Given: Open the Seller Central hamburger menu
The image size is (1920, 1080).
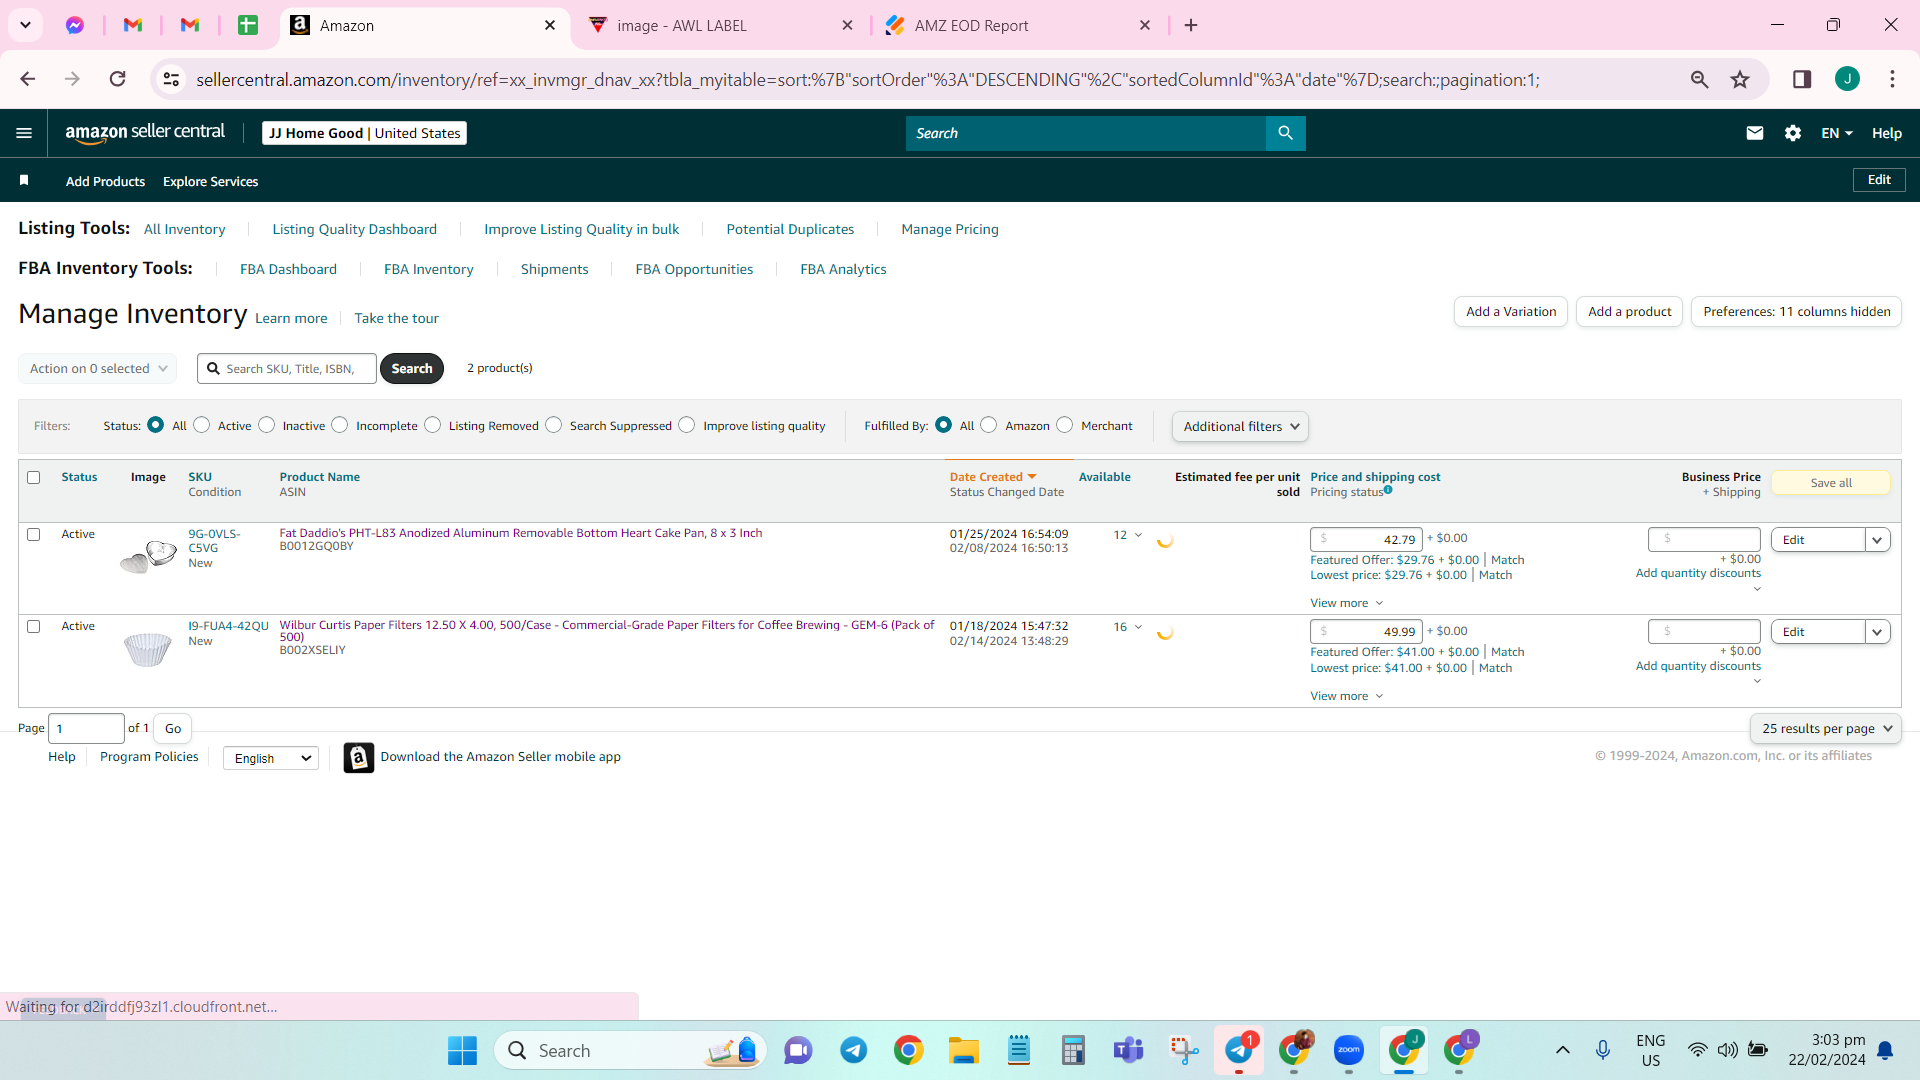Looking at the screenshot, I should [24, 133].
